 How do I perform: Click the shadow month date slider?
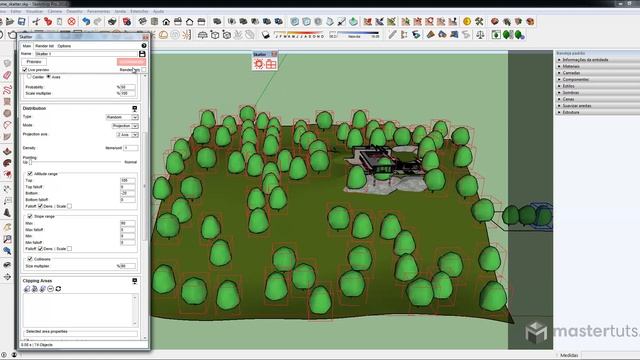[300, 34]
